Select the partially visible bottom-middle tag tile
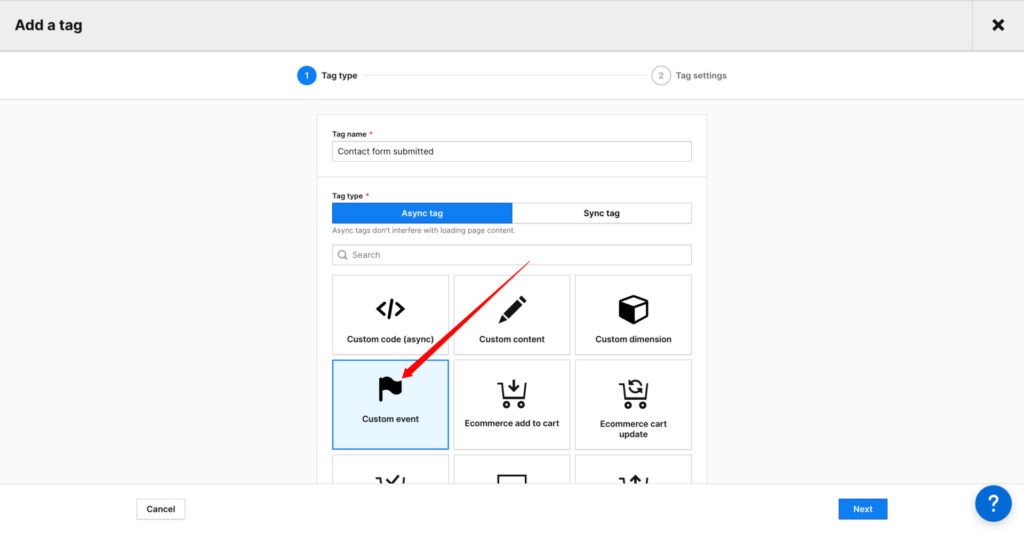Screen dimensions: 1024x534 point(512,471)
